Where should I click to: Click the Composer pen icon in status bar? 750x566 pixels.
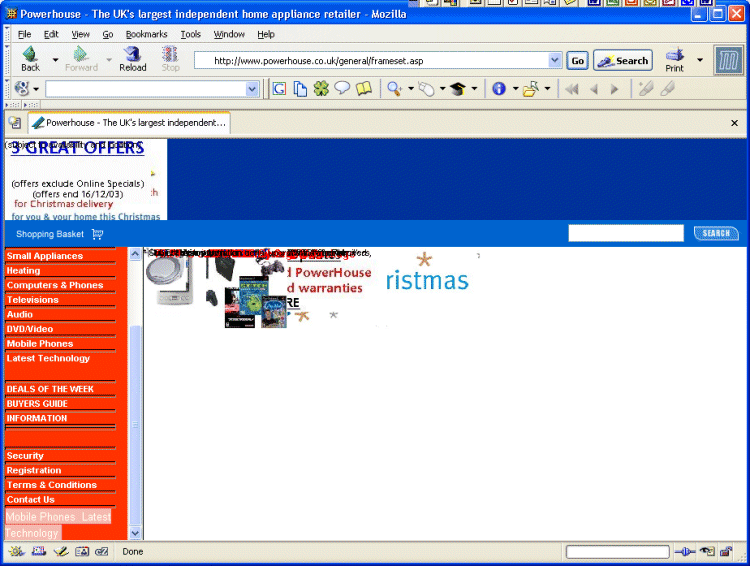point(61,552)
